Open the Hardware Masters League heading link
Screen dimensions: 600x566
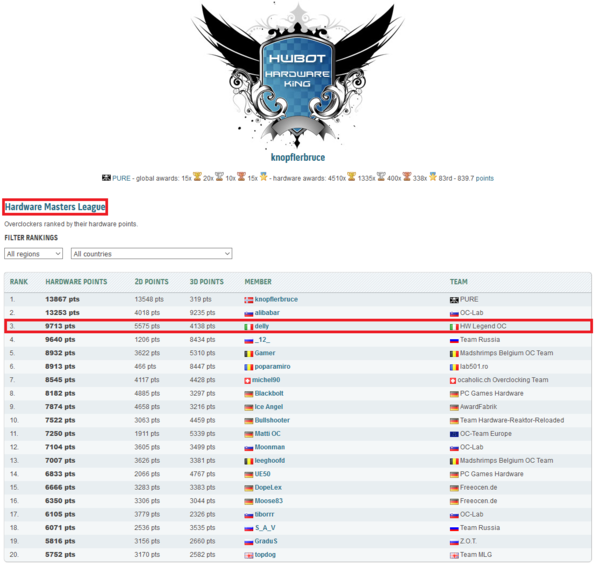click(55, 207)
